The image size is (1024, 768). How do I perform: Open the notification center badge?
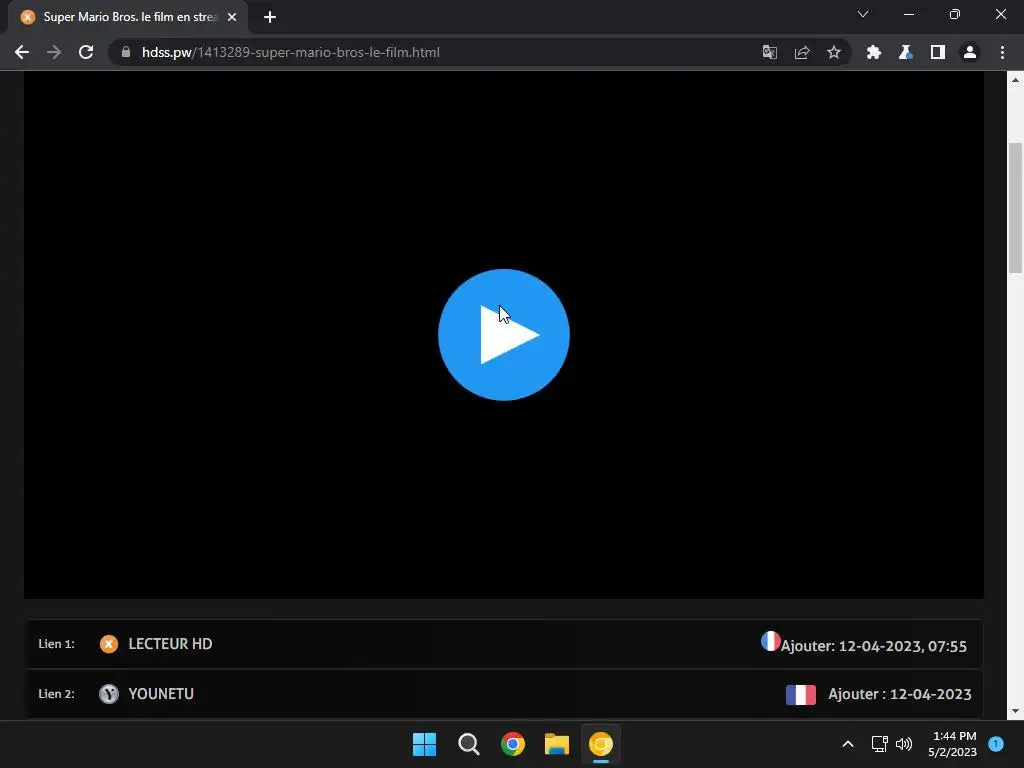[996, 744]
